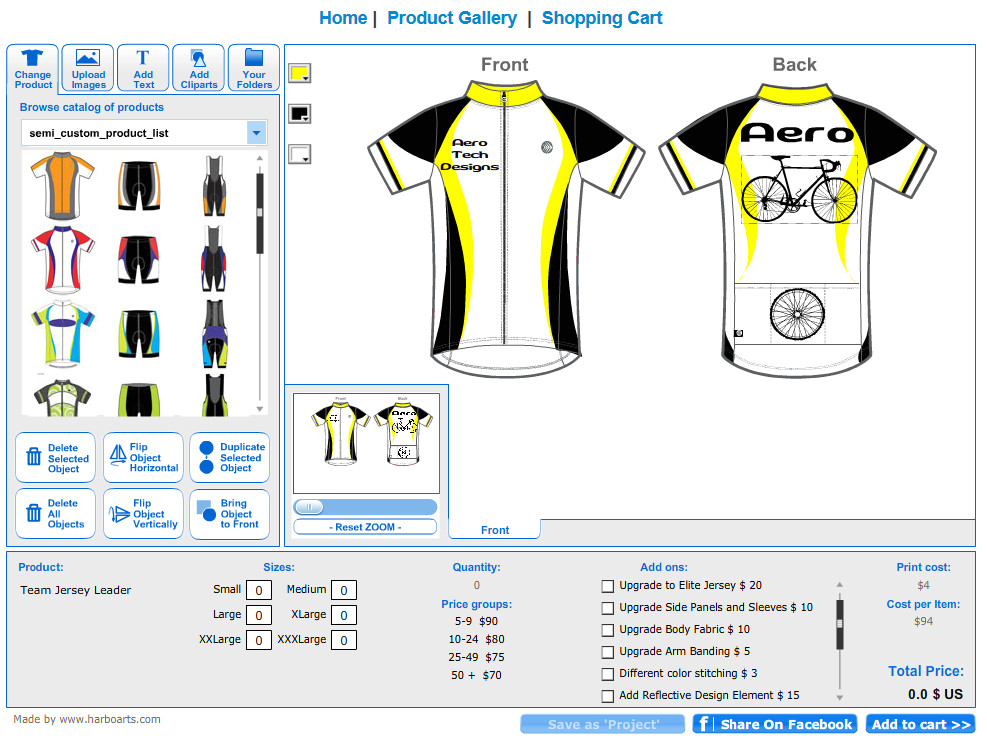Enable Upgrade Arm Banding add-on
The image size is (987, 742).
[x=607, y=652]
